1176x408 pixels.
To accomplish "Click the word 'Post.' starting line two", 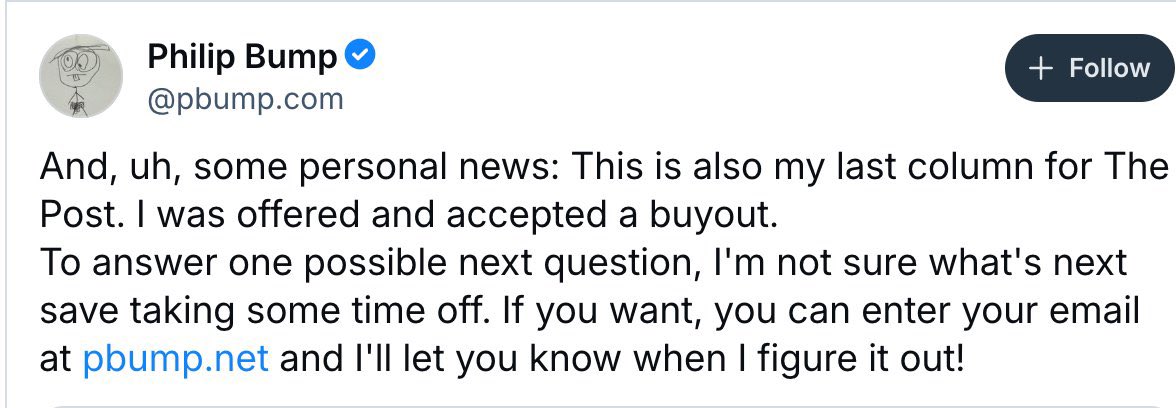I will click(82, 216).
